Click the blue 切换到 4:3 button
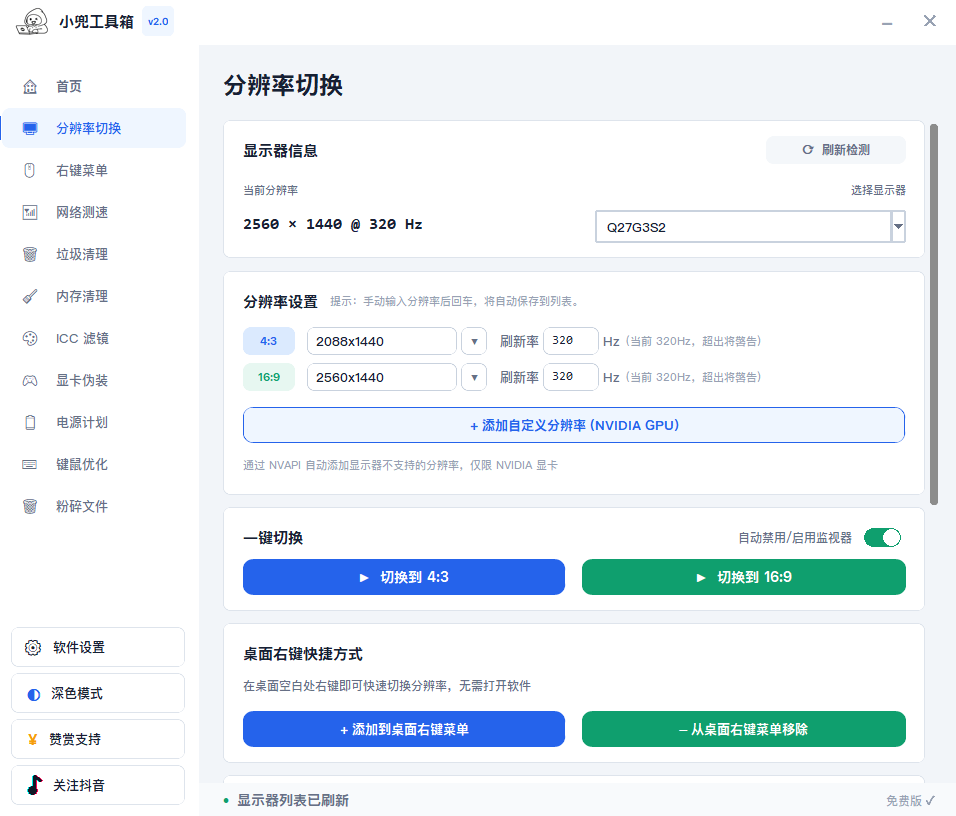956x816 pixels. pos(404,577)
